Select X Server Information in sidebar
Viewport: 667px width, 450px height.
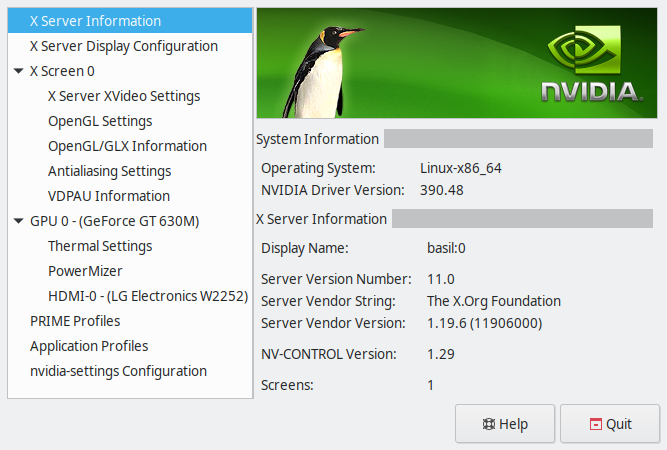click(95, 21)
